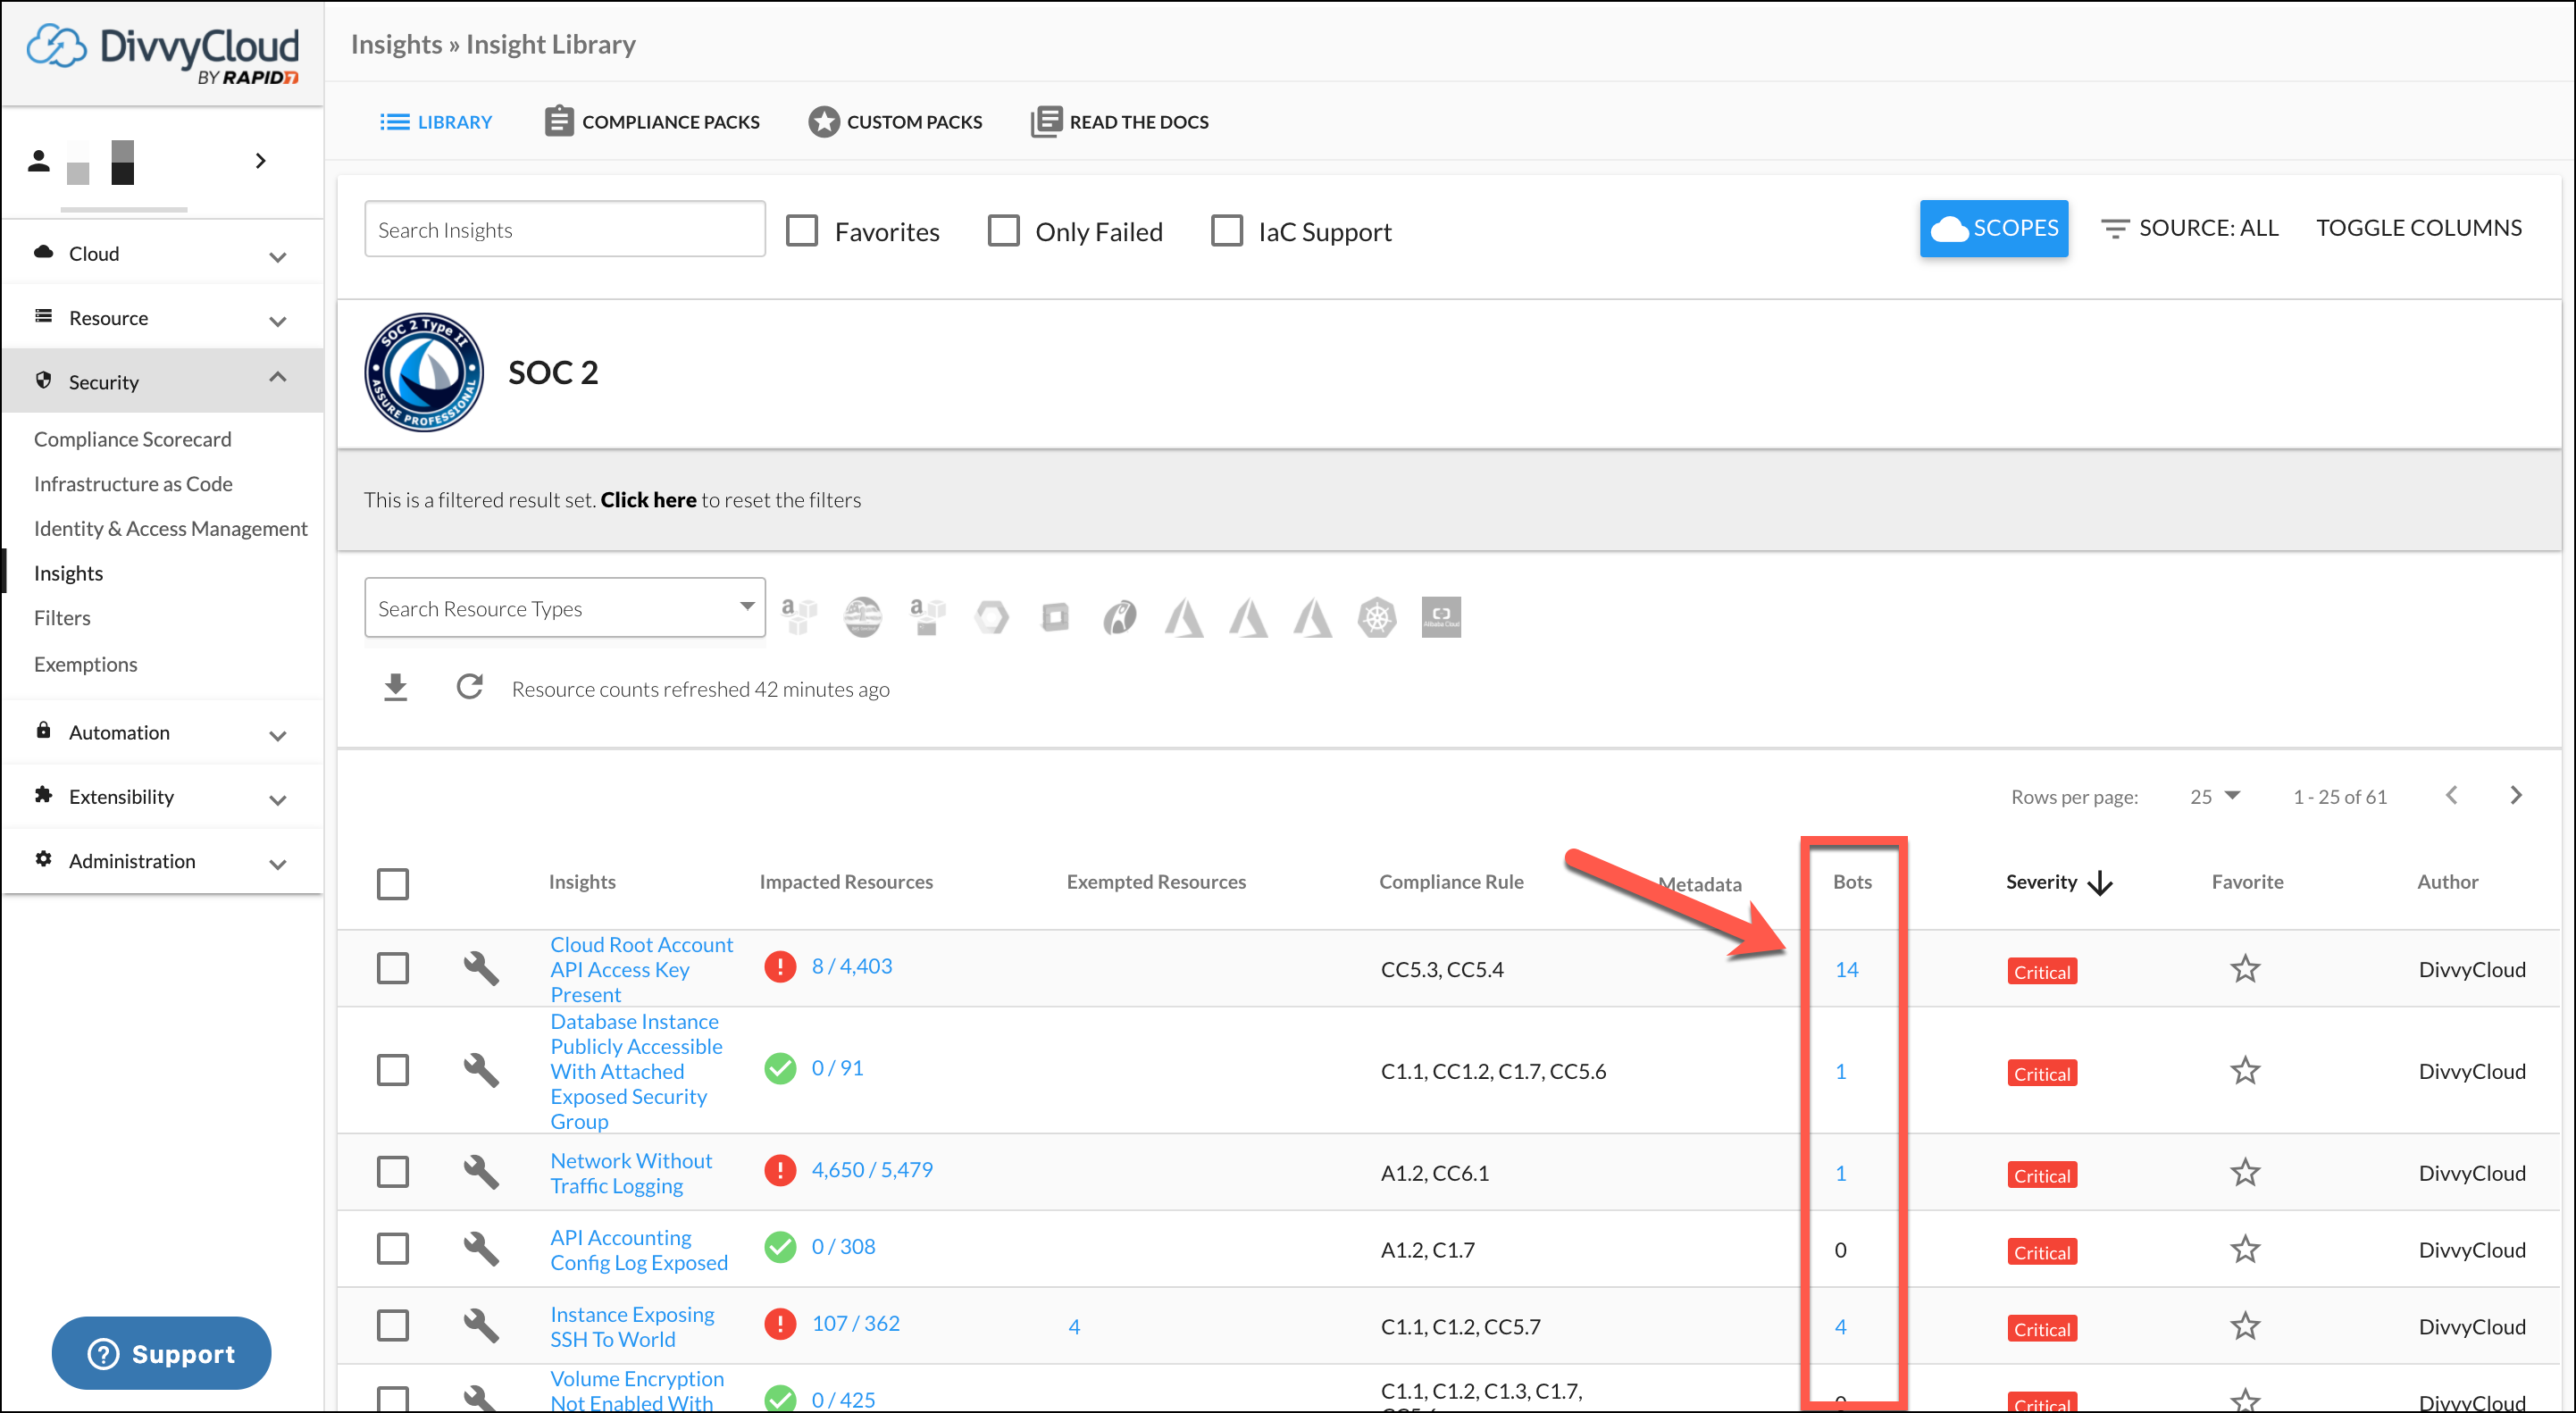Click the DivvyCloud logo

[x=163, y=54]
